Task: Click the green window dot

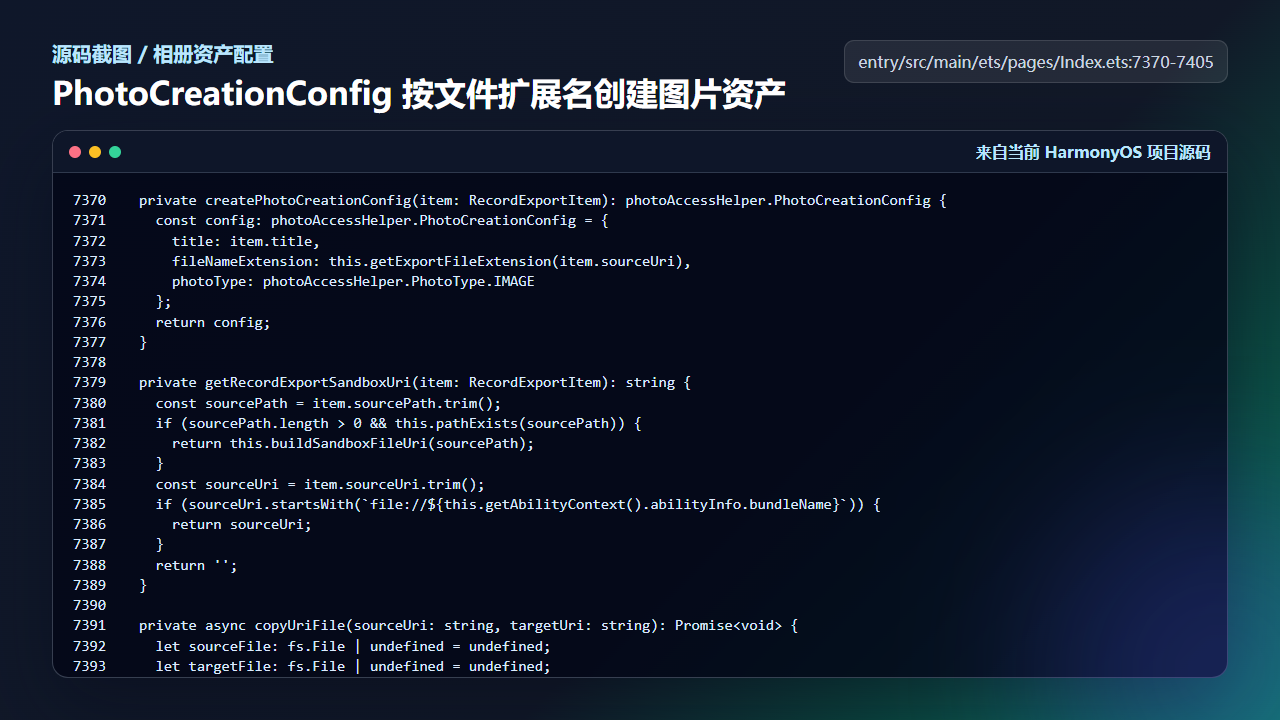Action: pos(115,152)
